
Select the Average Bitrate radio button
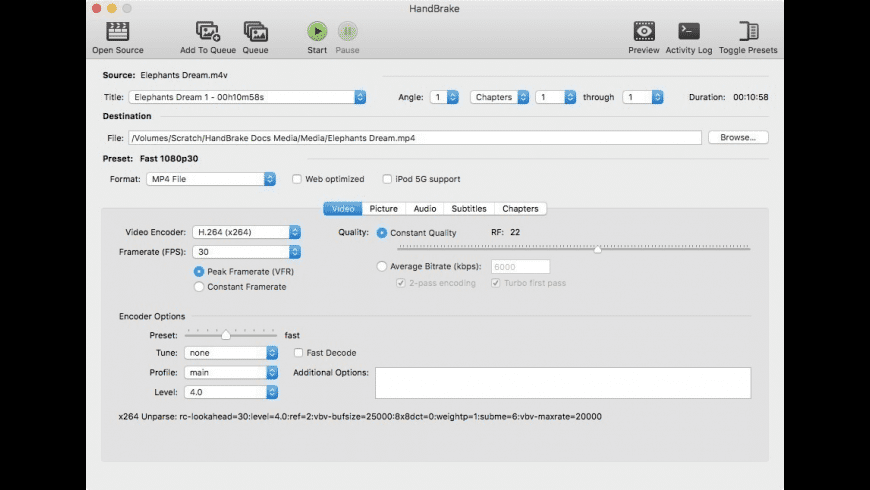click(x=381, y=266)
